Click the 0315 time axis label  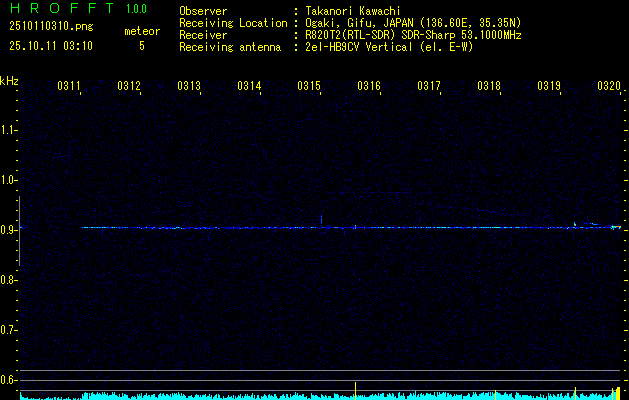tap(309, 86)
